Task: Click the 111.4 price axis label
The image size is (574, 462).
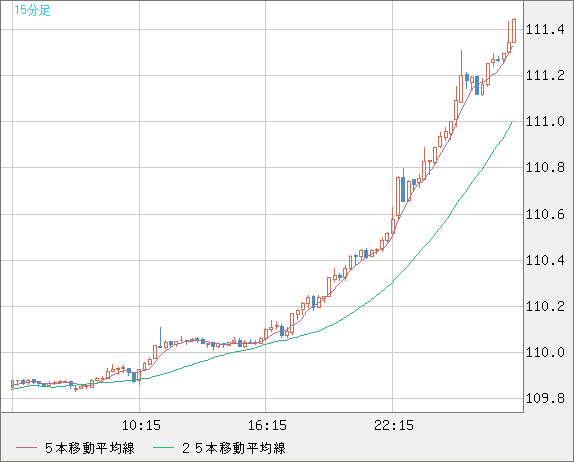Action: click(545, 29)
